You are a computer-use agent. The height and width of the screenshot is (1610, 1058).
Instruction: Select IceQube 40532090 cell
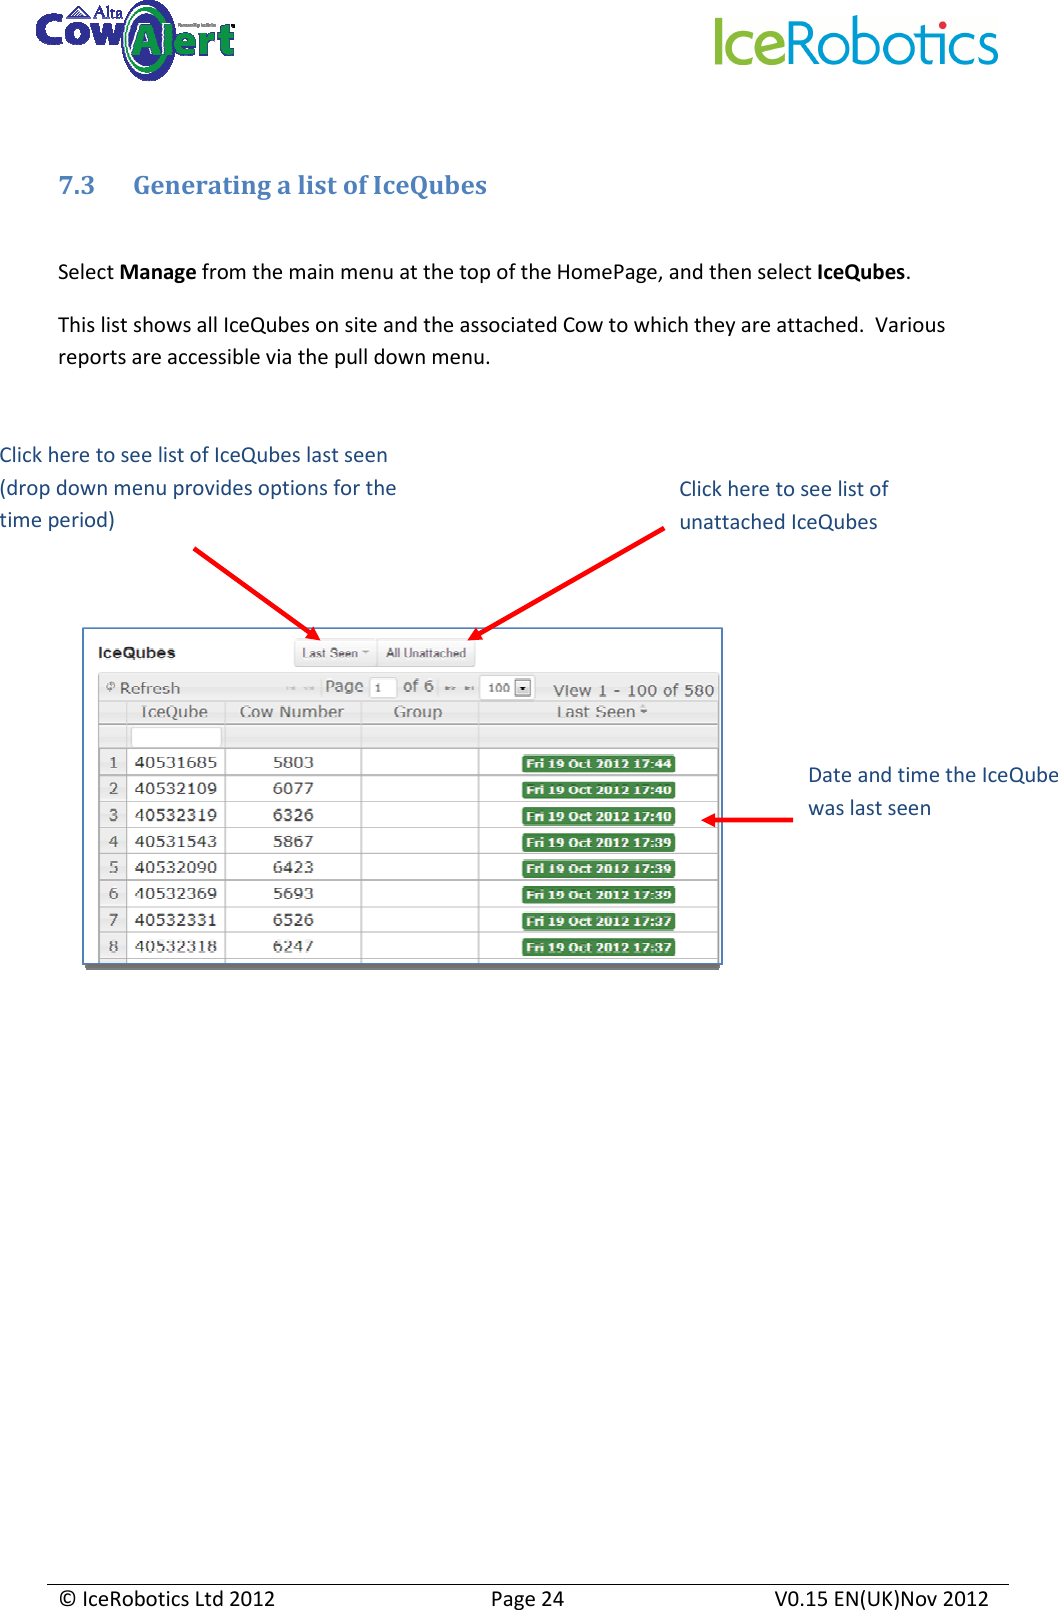pos(176,868)
